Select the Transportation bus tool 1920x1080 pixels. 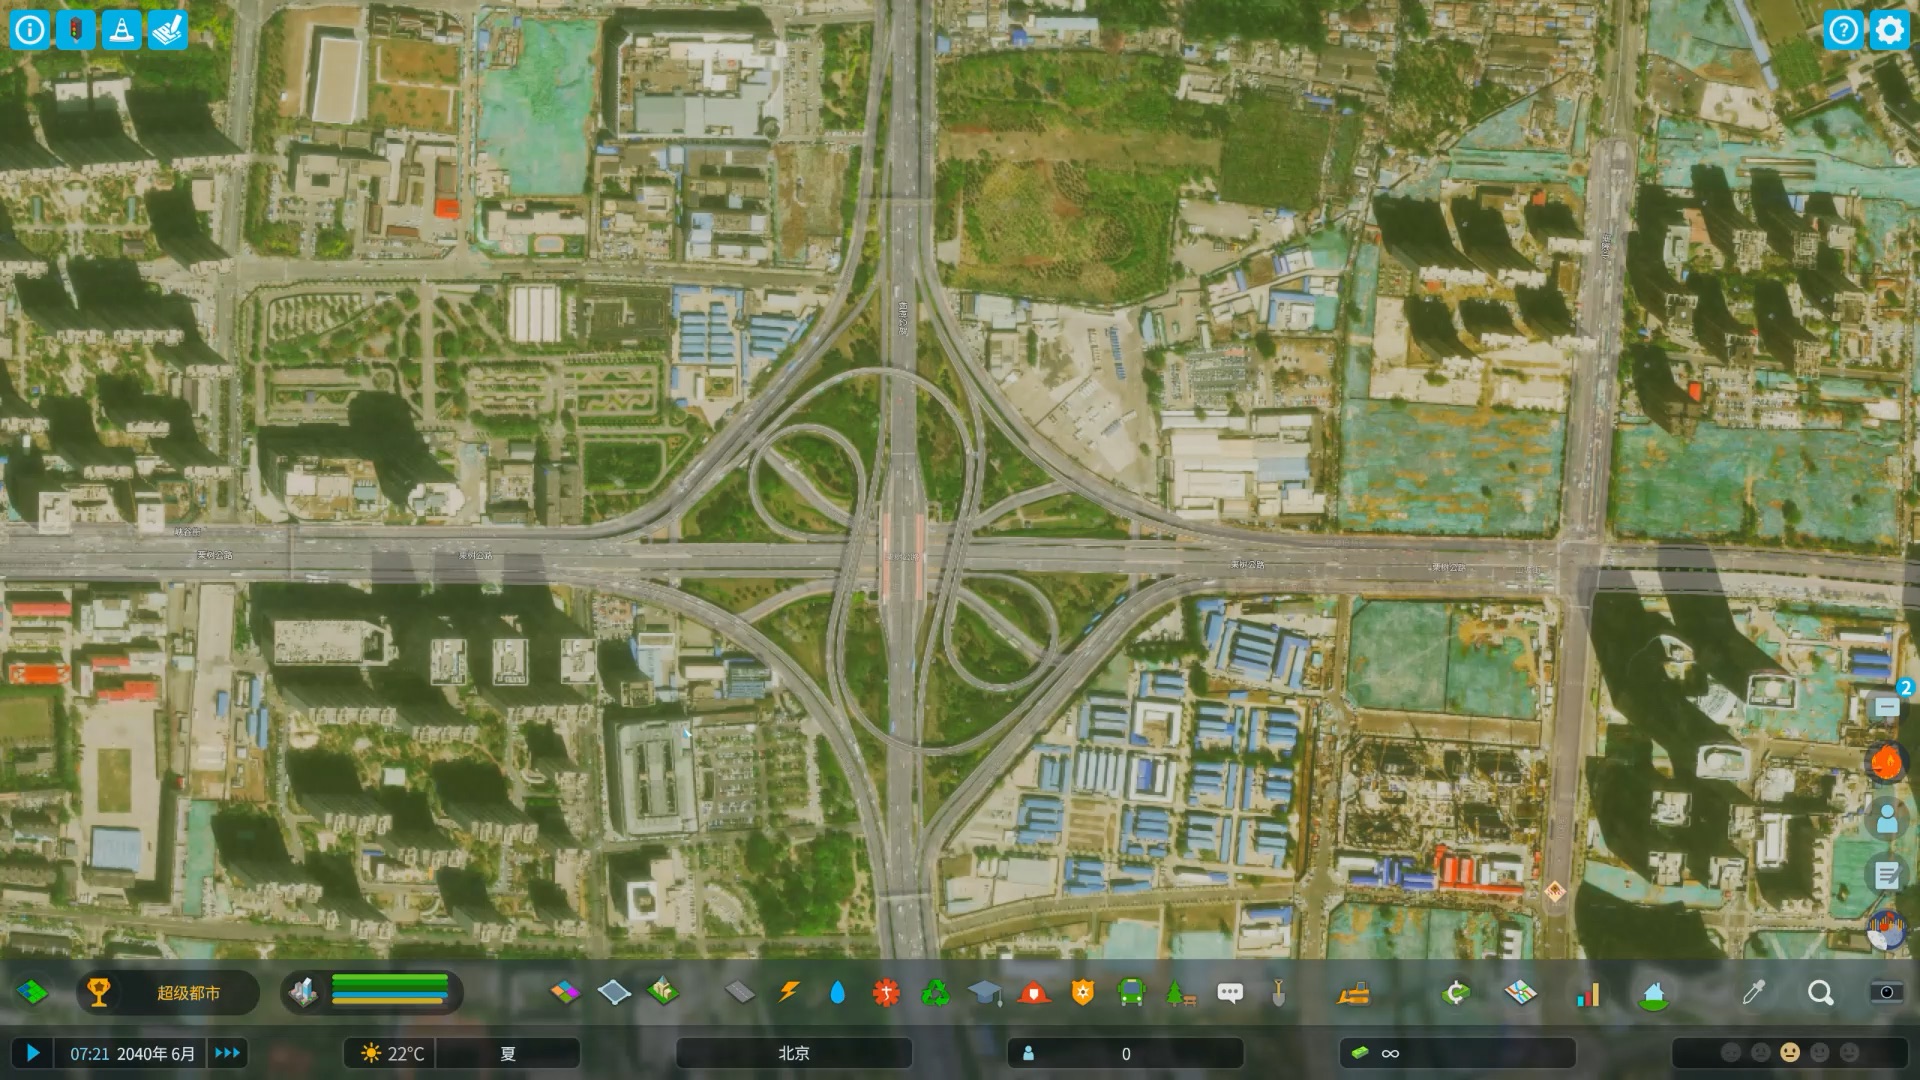(x=1132, y=992)
